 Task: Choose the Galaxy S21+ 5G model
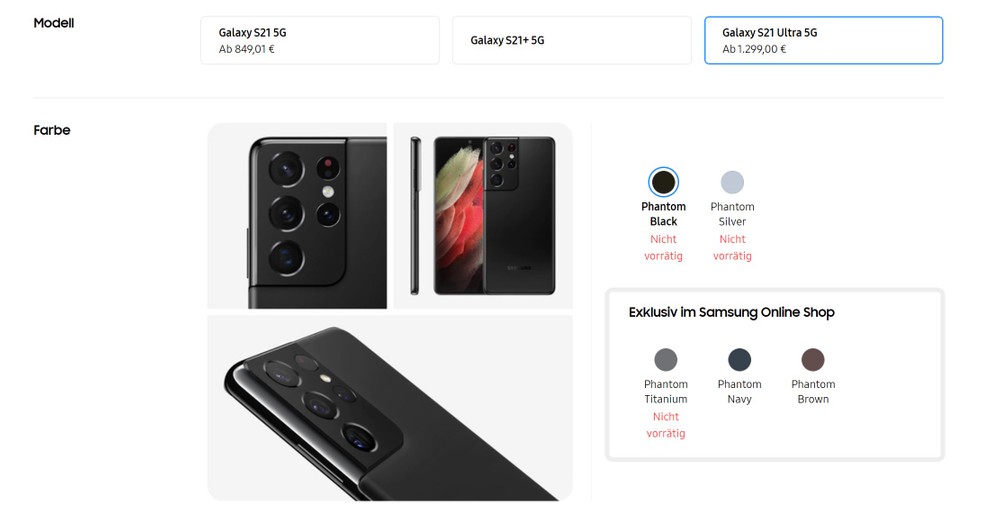click(x=571, y=40)
